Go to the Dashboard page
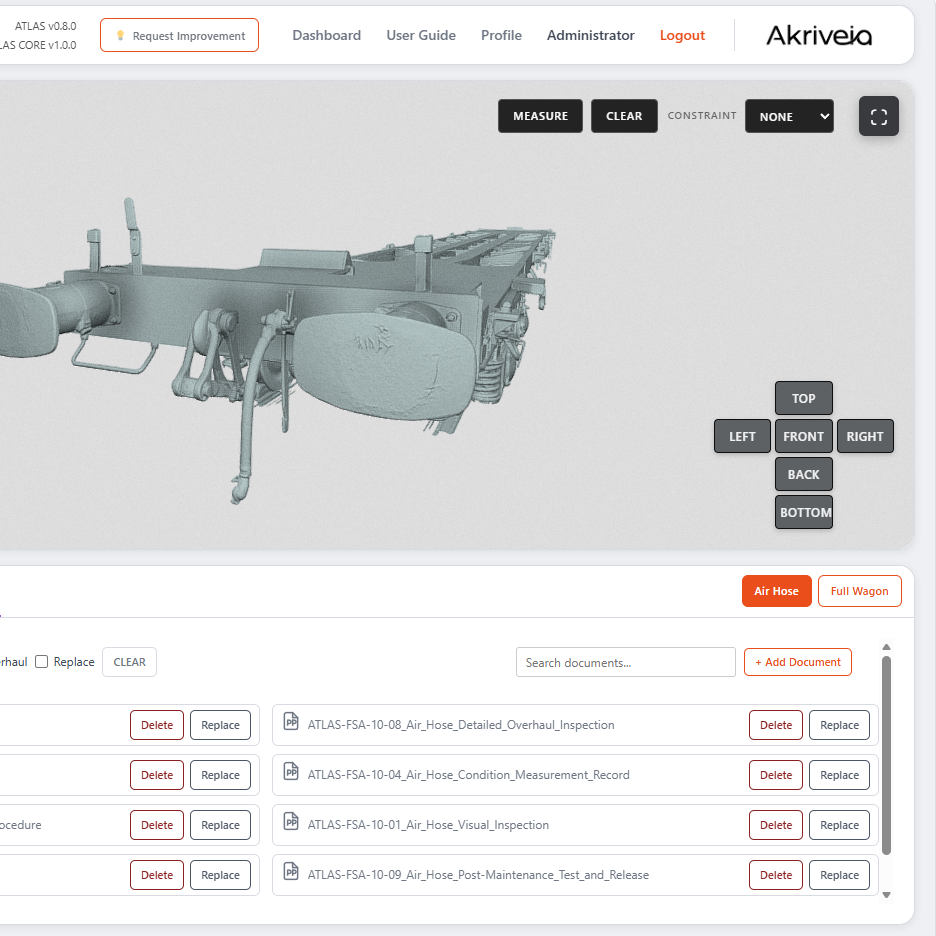Image resolution: width=936 pixels, height=936 pixels. (327, 36)
